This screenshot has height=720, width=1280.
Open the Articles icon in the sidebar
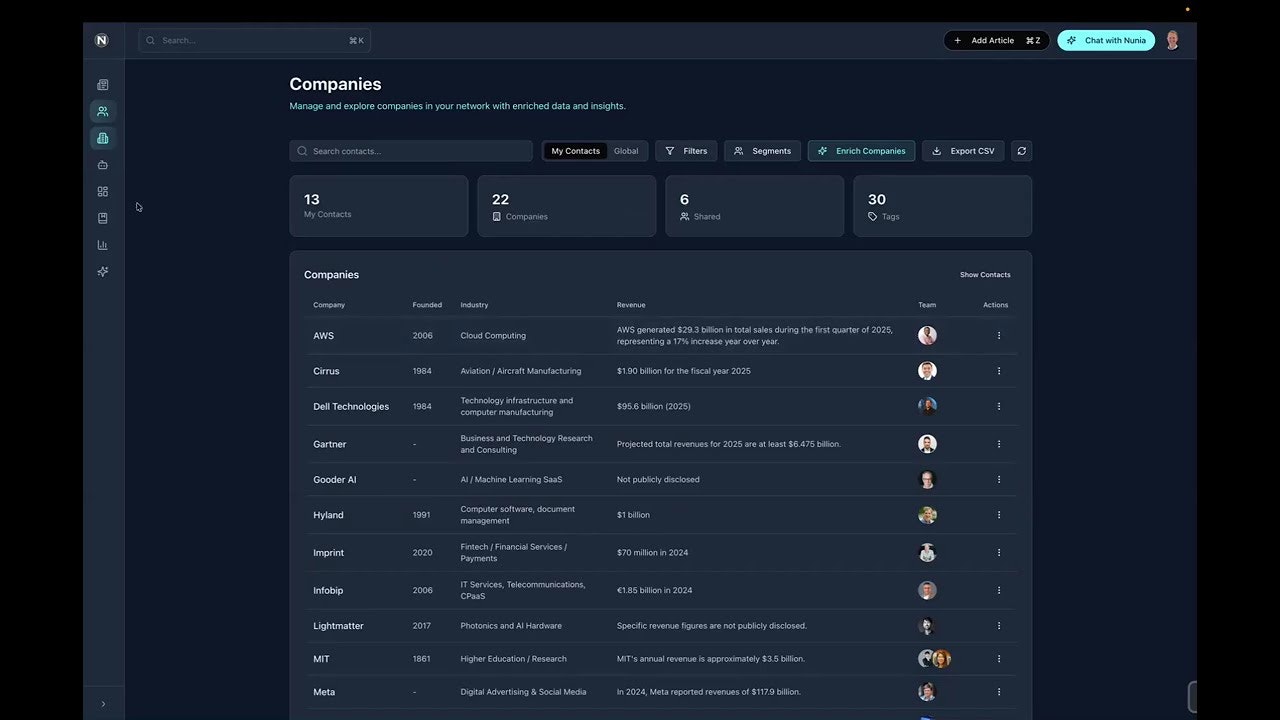(x=102, y=84)
